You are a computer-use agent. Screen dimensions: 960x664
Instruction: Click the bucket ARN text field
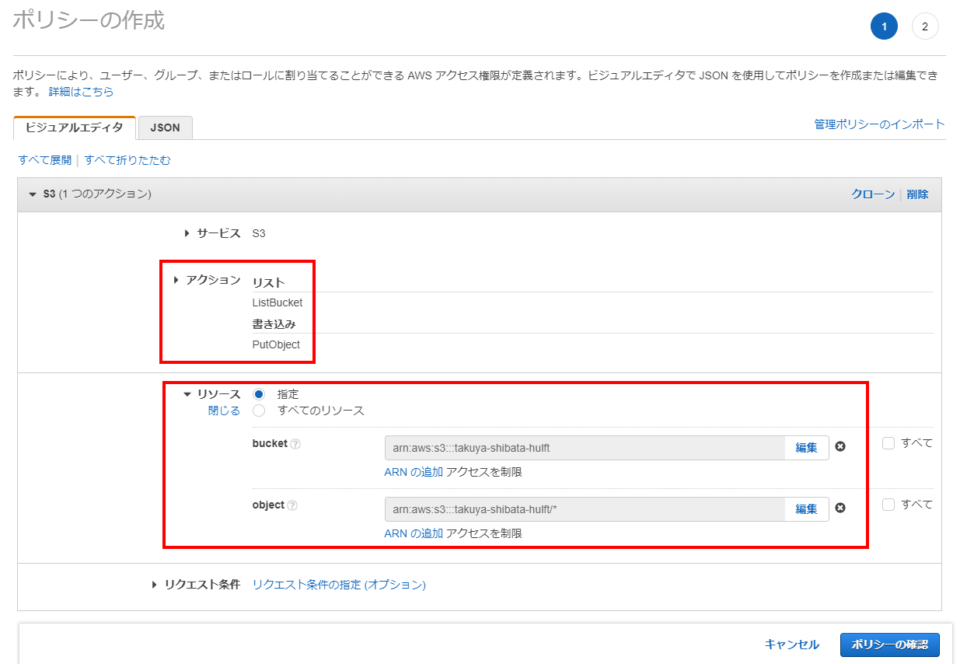click(x=585, y=448)
